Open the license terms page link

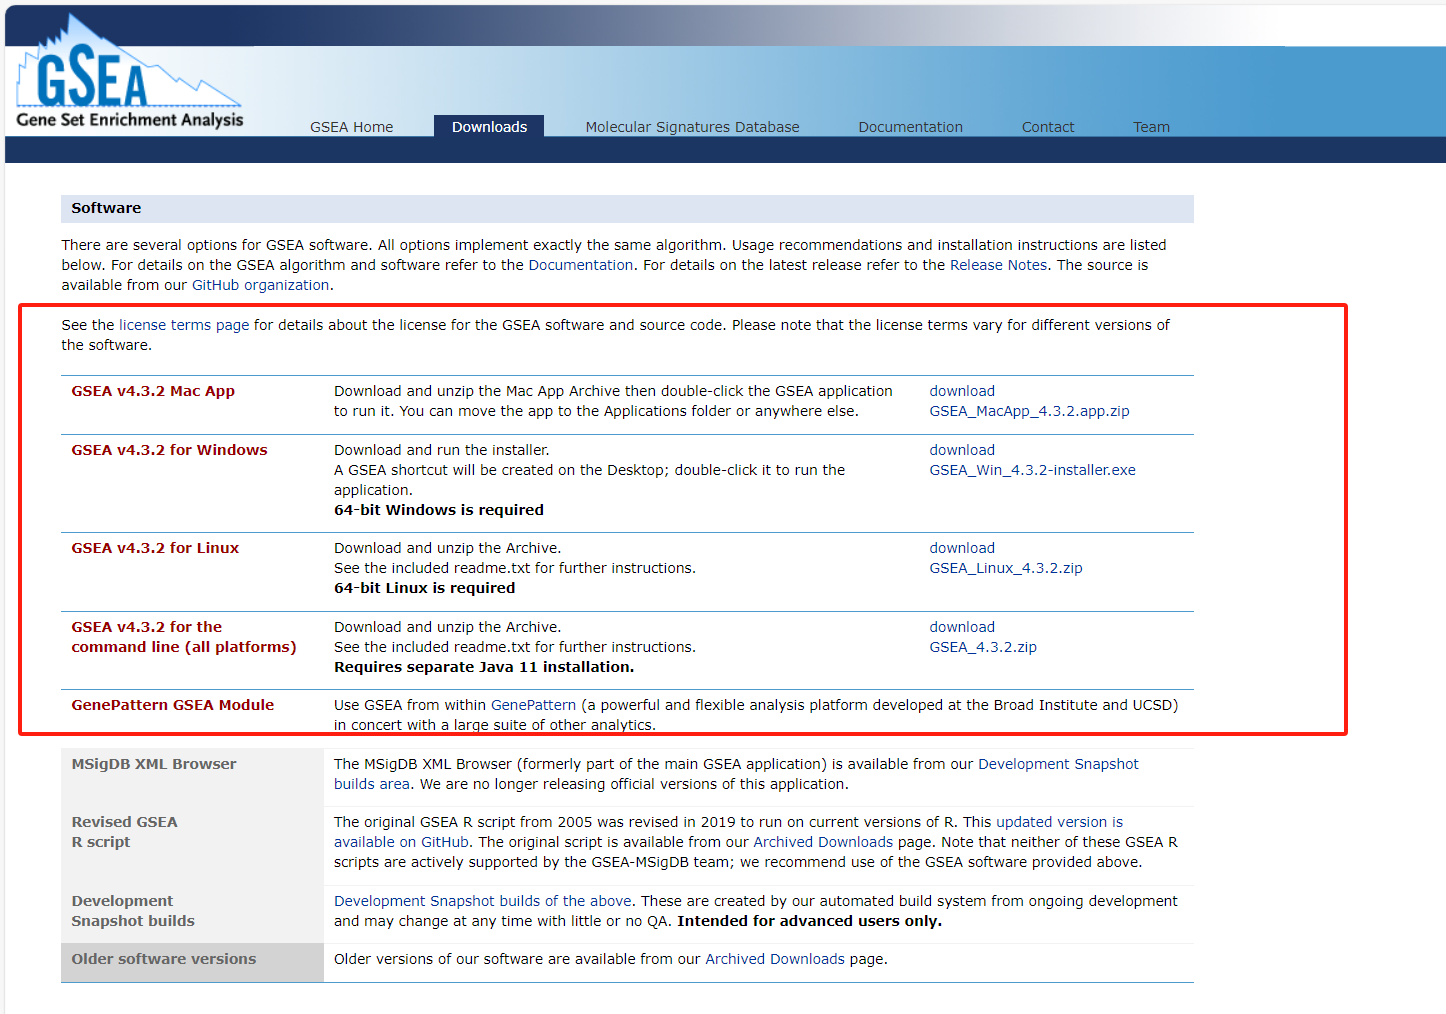[184, 325]
